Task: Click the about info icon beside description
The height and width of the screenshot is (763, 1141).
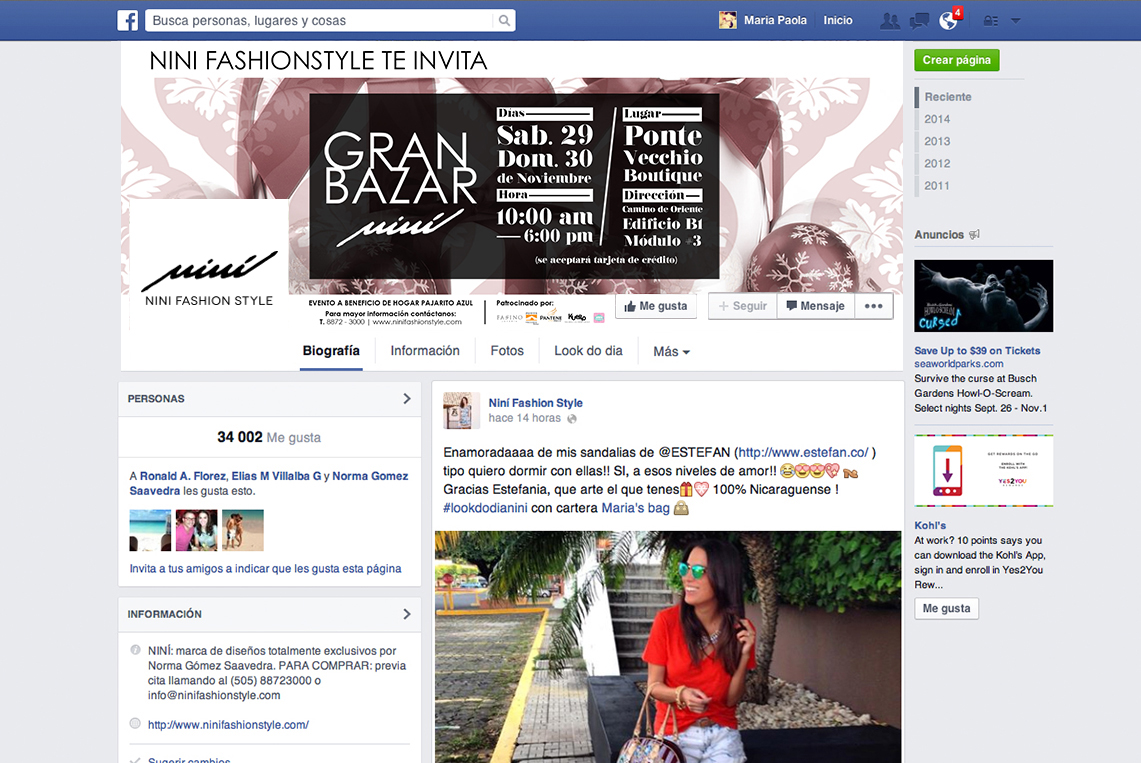Action: click(135, 650)
